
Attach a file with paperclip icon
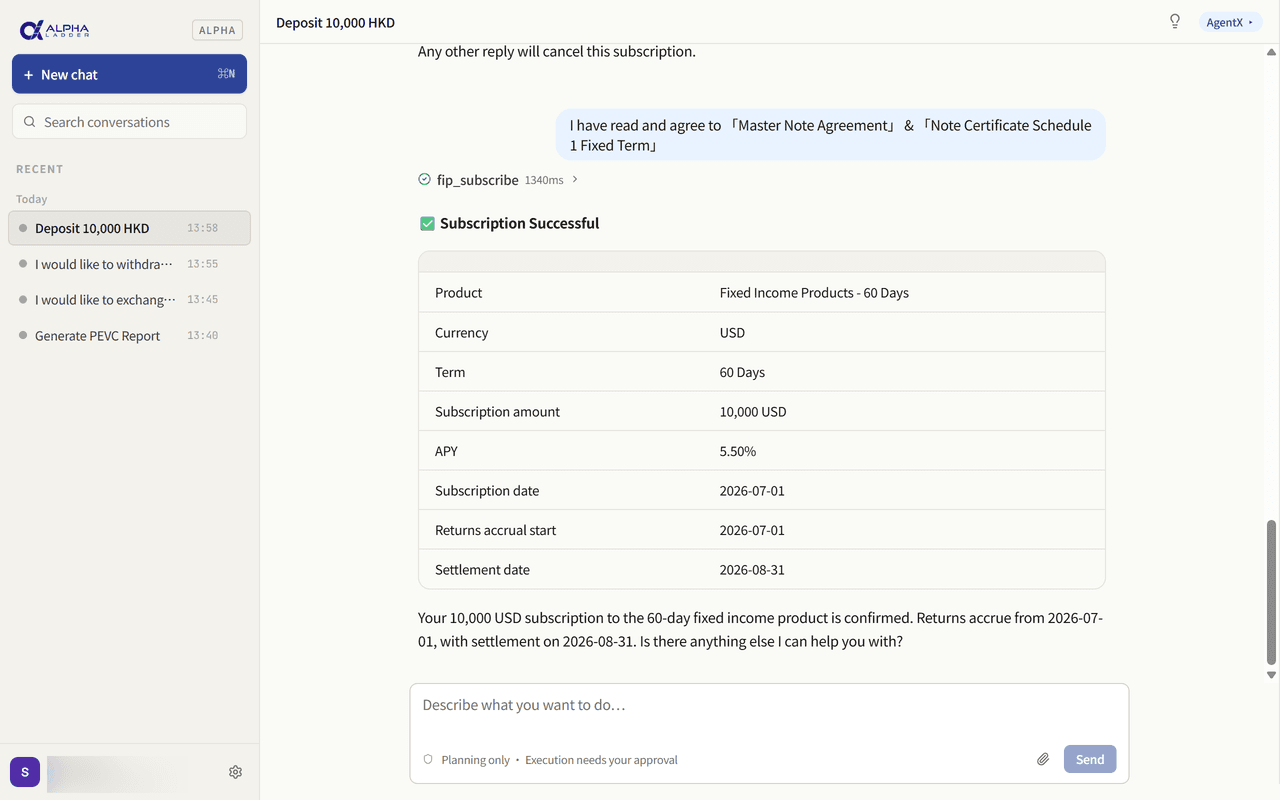(1043, 760)
